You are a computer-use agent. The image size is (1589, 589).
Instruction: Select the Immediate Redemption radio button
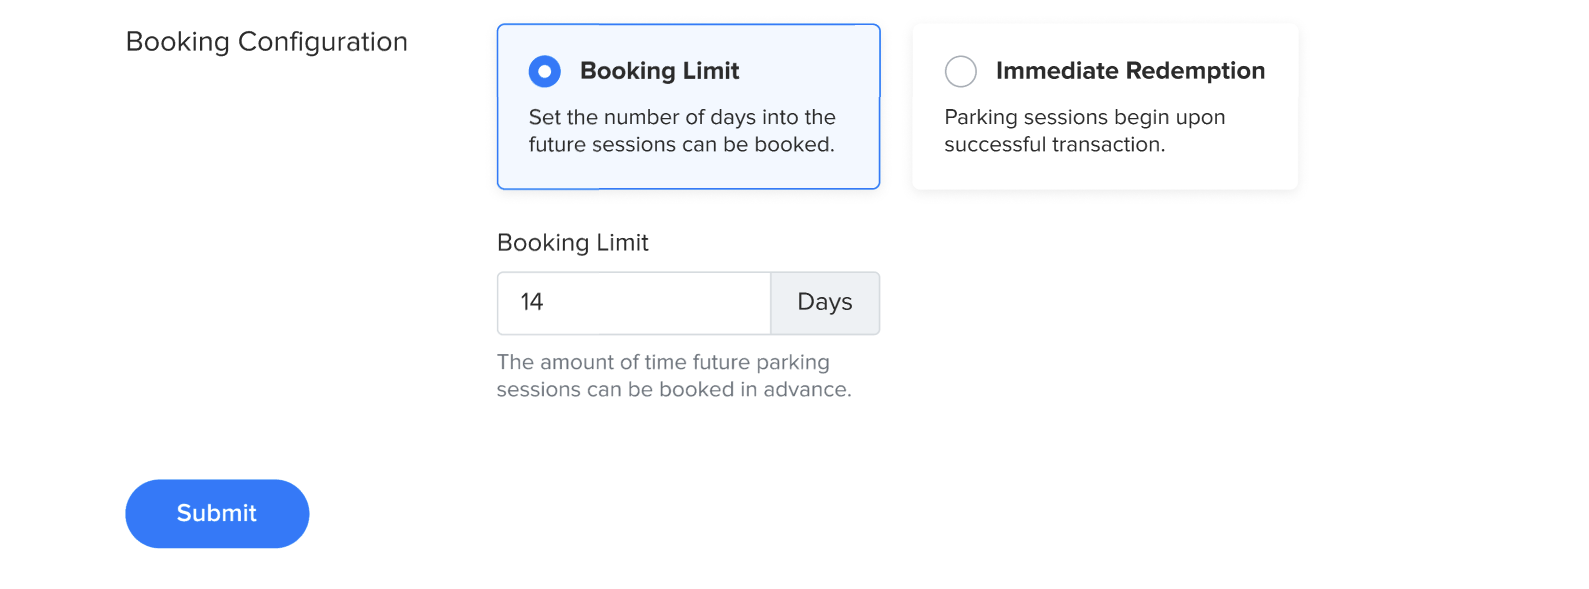click(961, 71)
